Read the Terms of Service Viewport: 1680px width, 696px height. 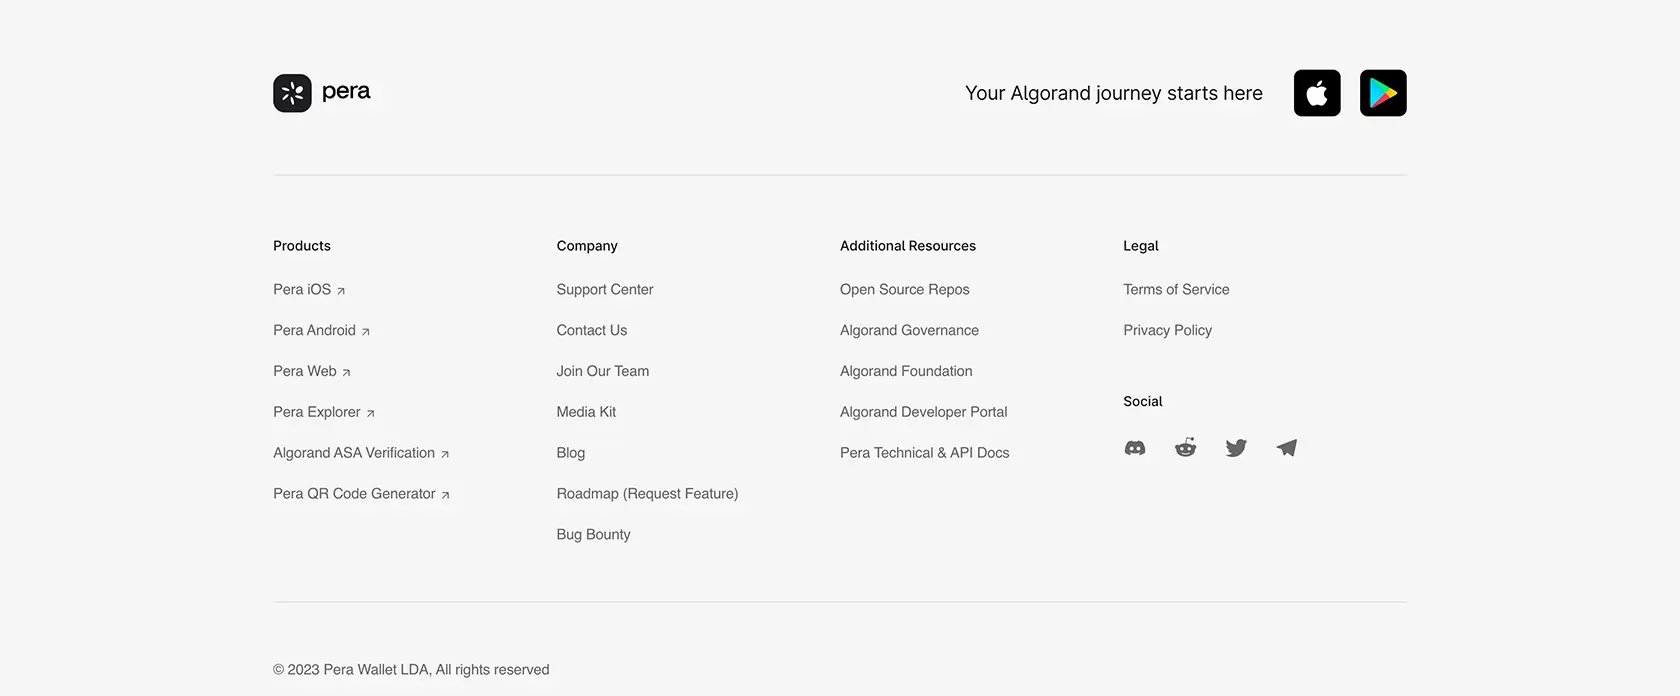pyautogui.click(x=1176, y=289)
